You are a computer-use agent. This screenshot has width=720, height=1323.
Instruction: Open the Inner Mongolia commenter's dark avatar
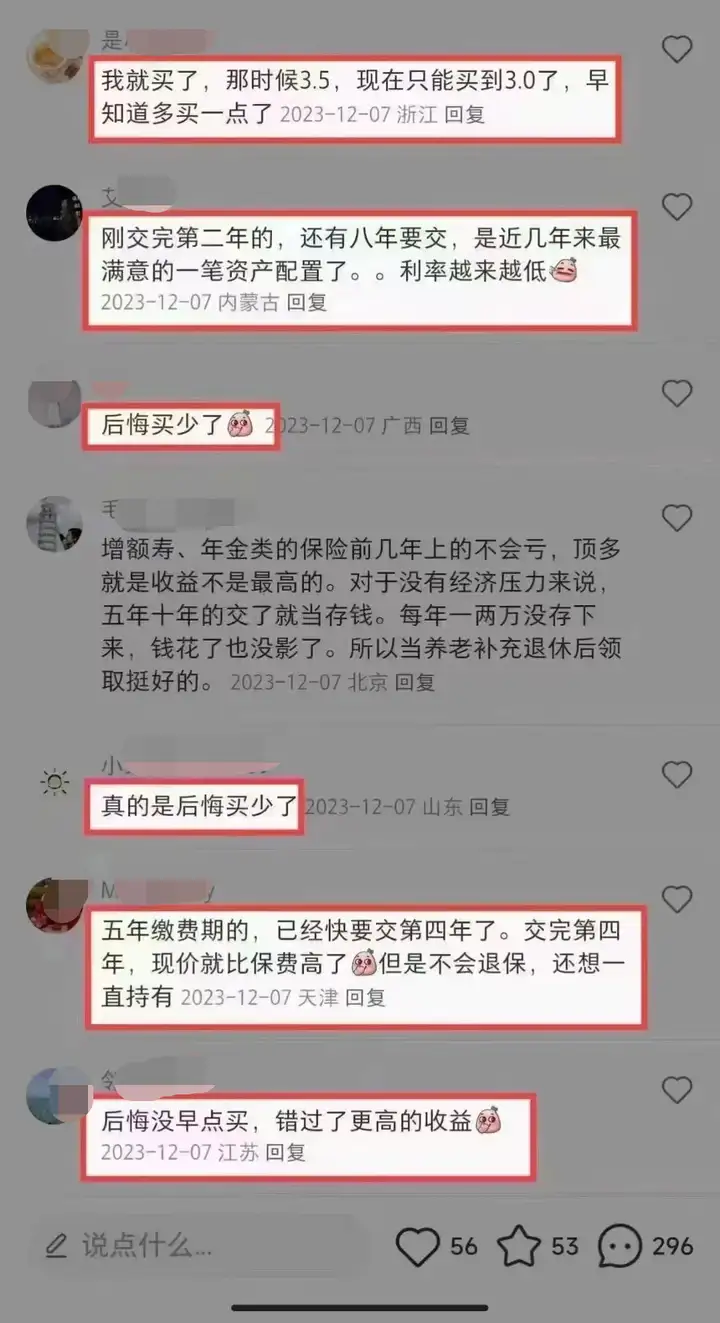54,212
